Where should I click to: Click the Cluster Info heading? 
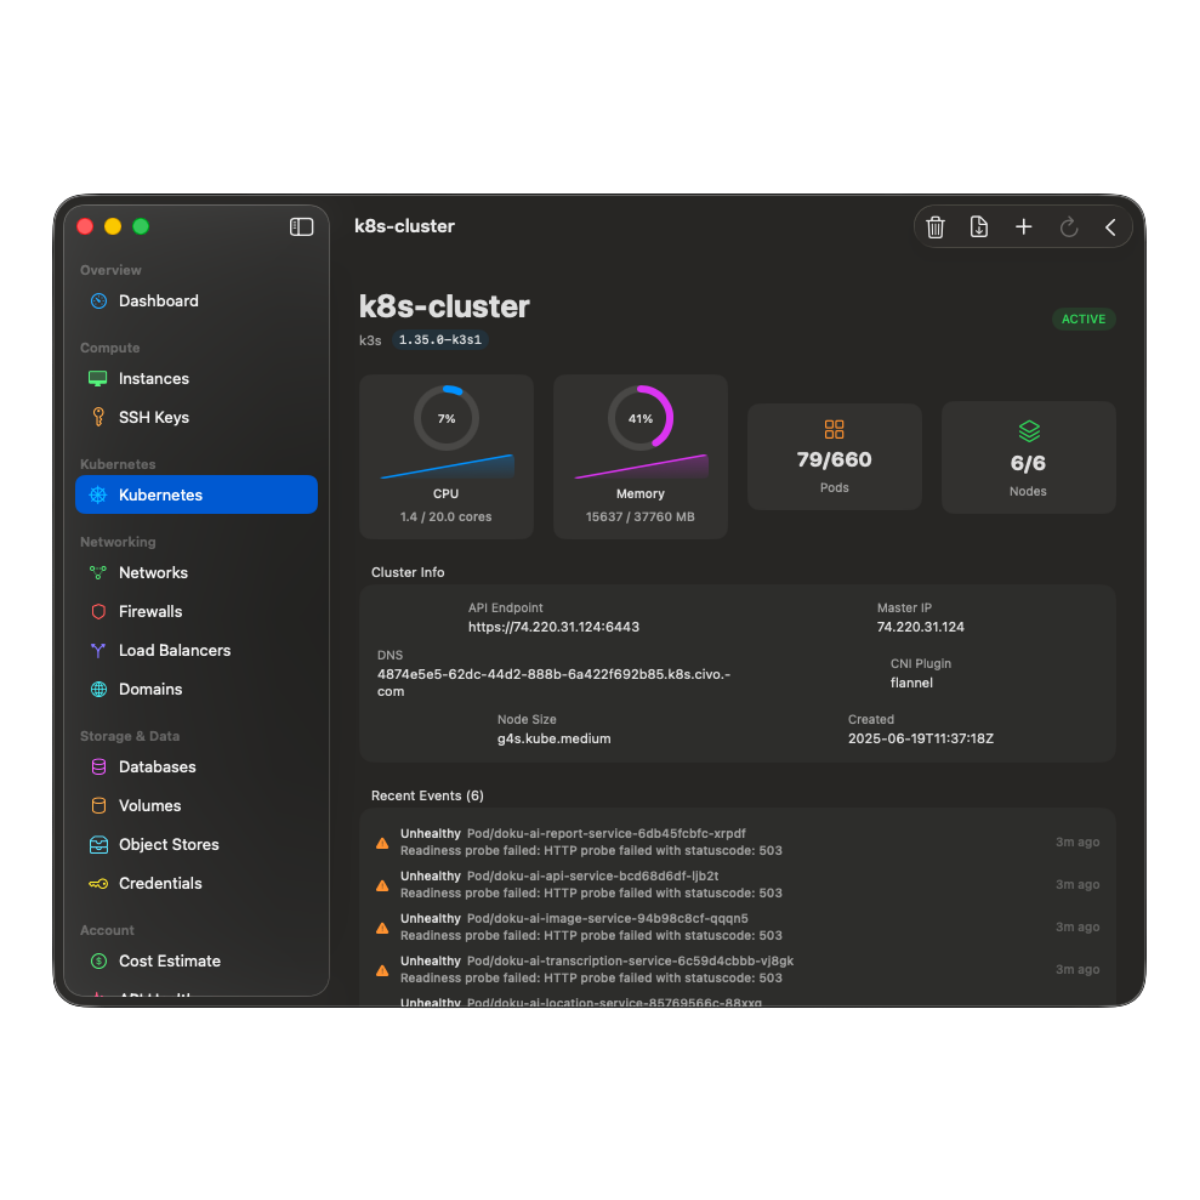click(x=408, y=572)
